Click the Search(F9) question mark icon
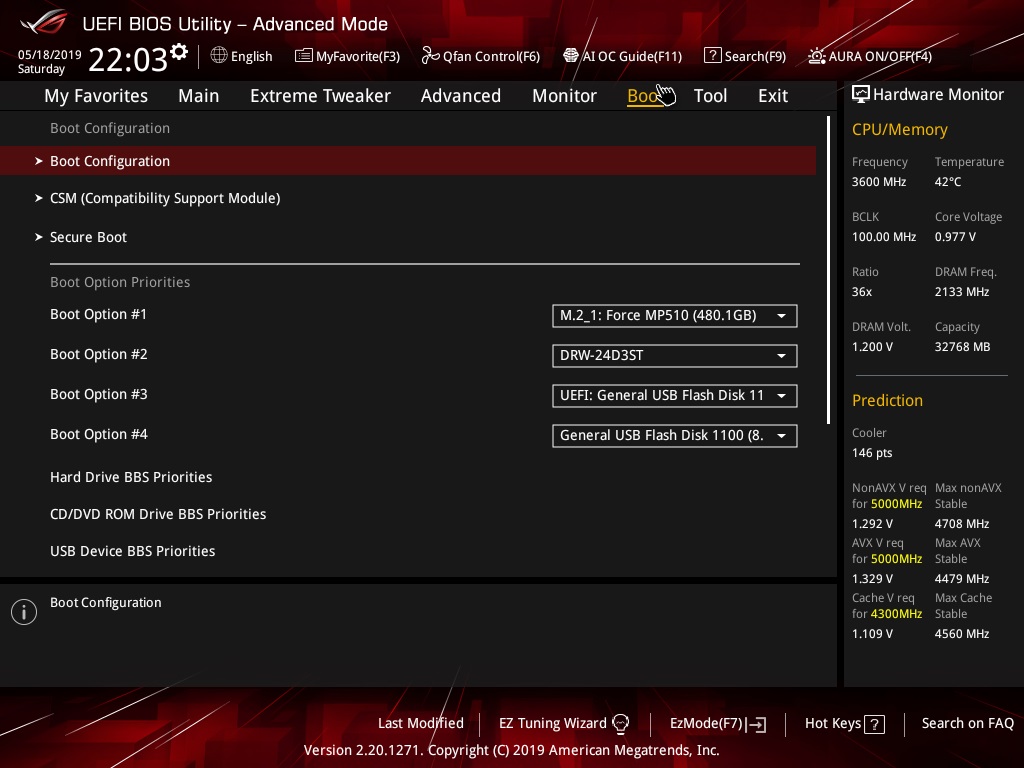Viewport: 1024px width, 768px height. [712, 56]
